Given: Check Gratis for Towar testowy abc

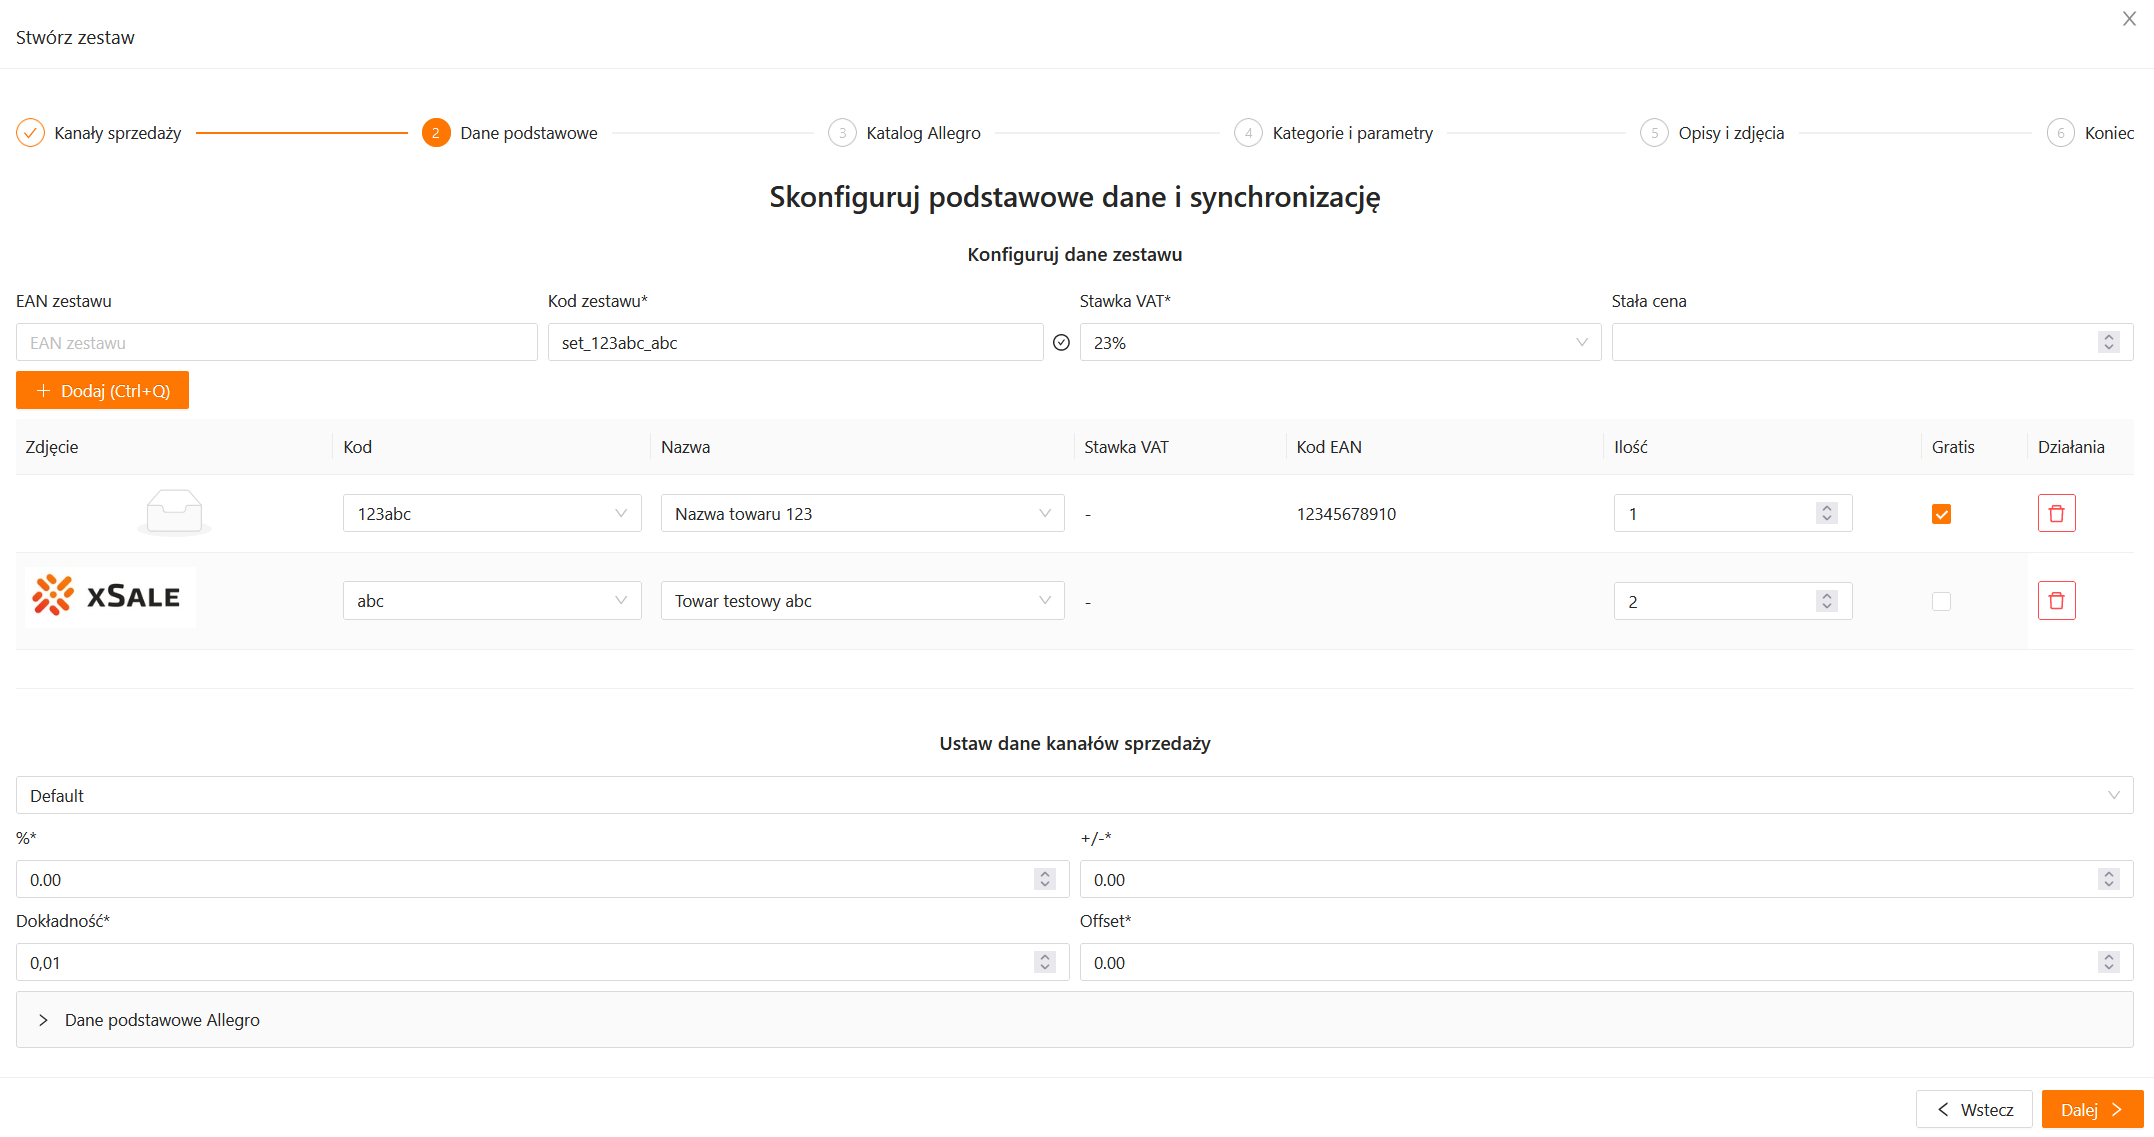Looking at the screenshot, I should tap(1941, 601).
